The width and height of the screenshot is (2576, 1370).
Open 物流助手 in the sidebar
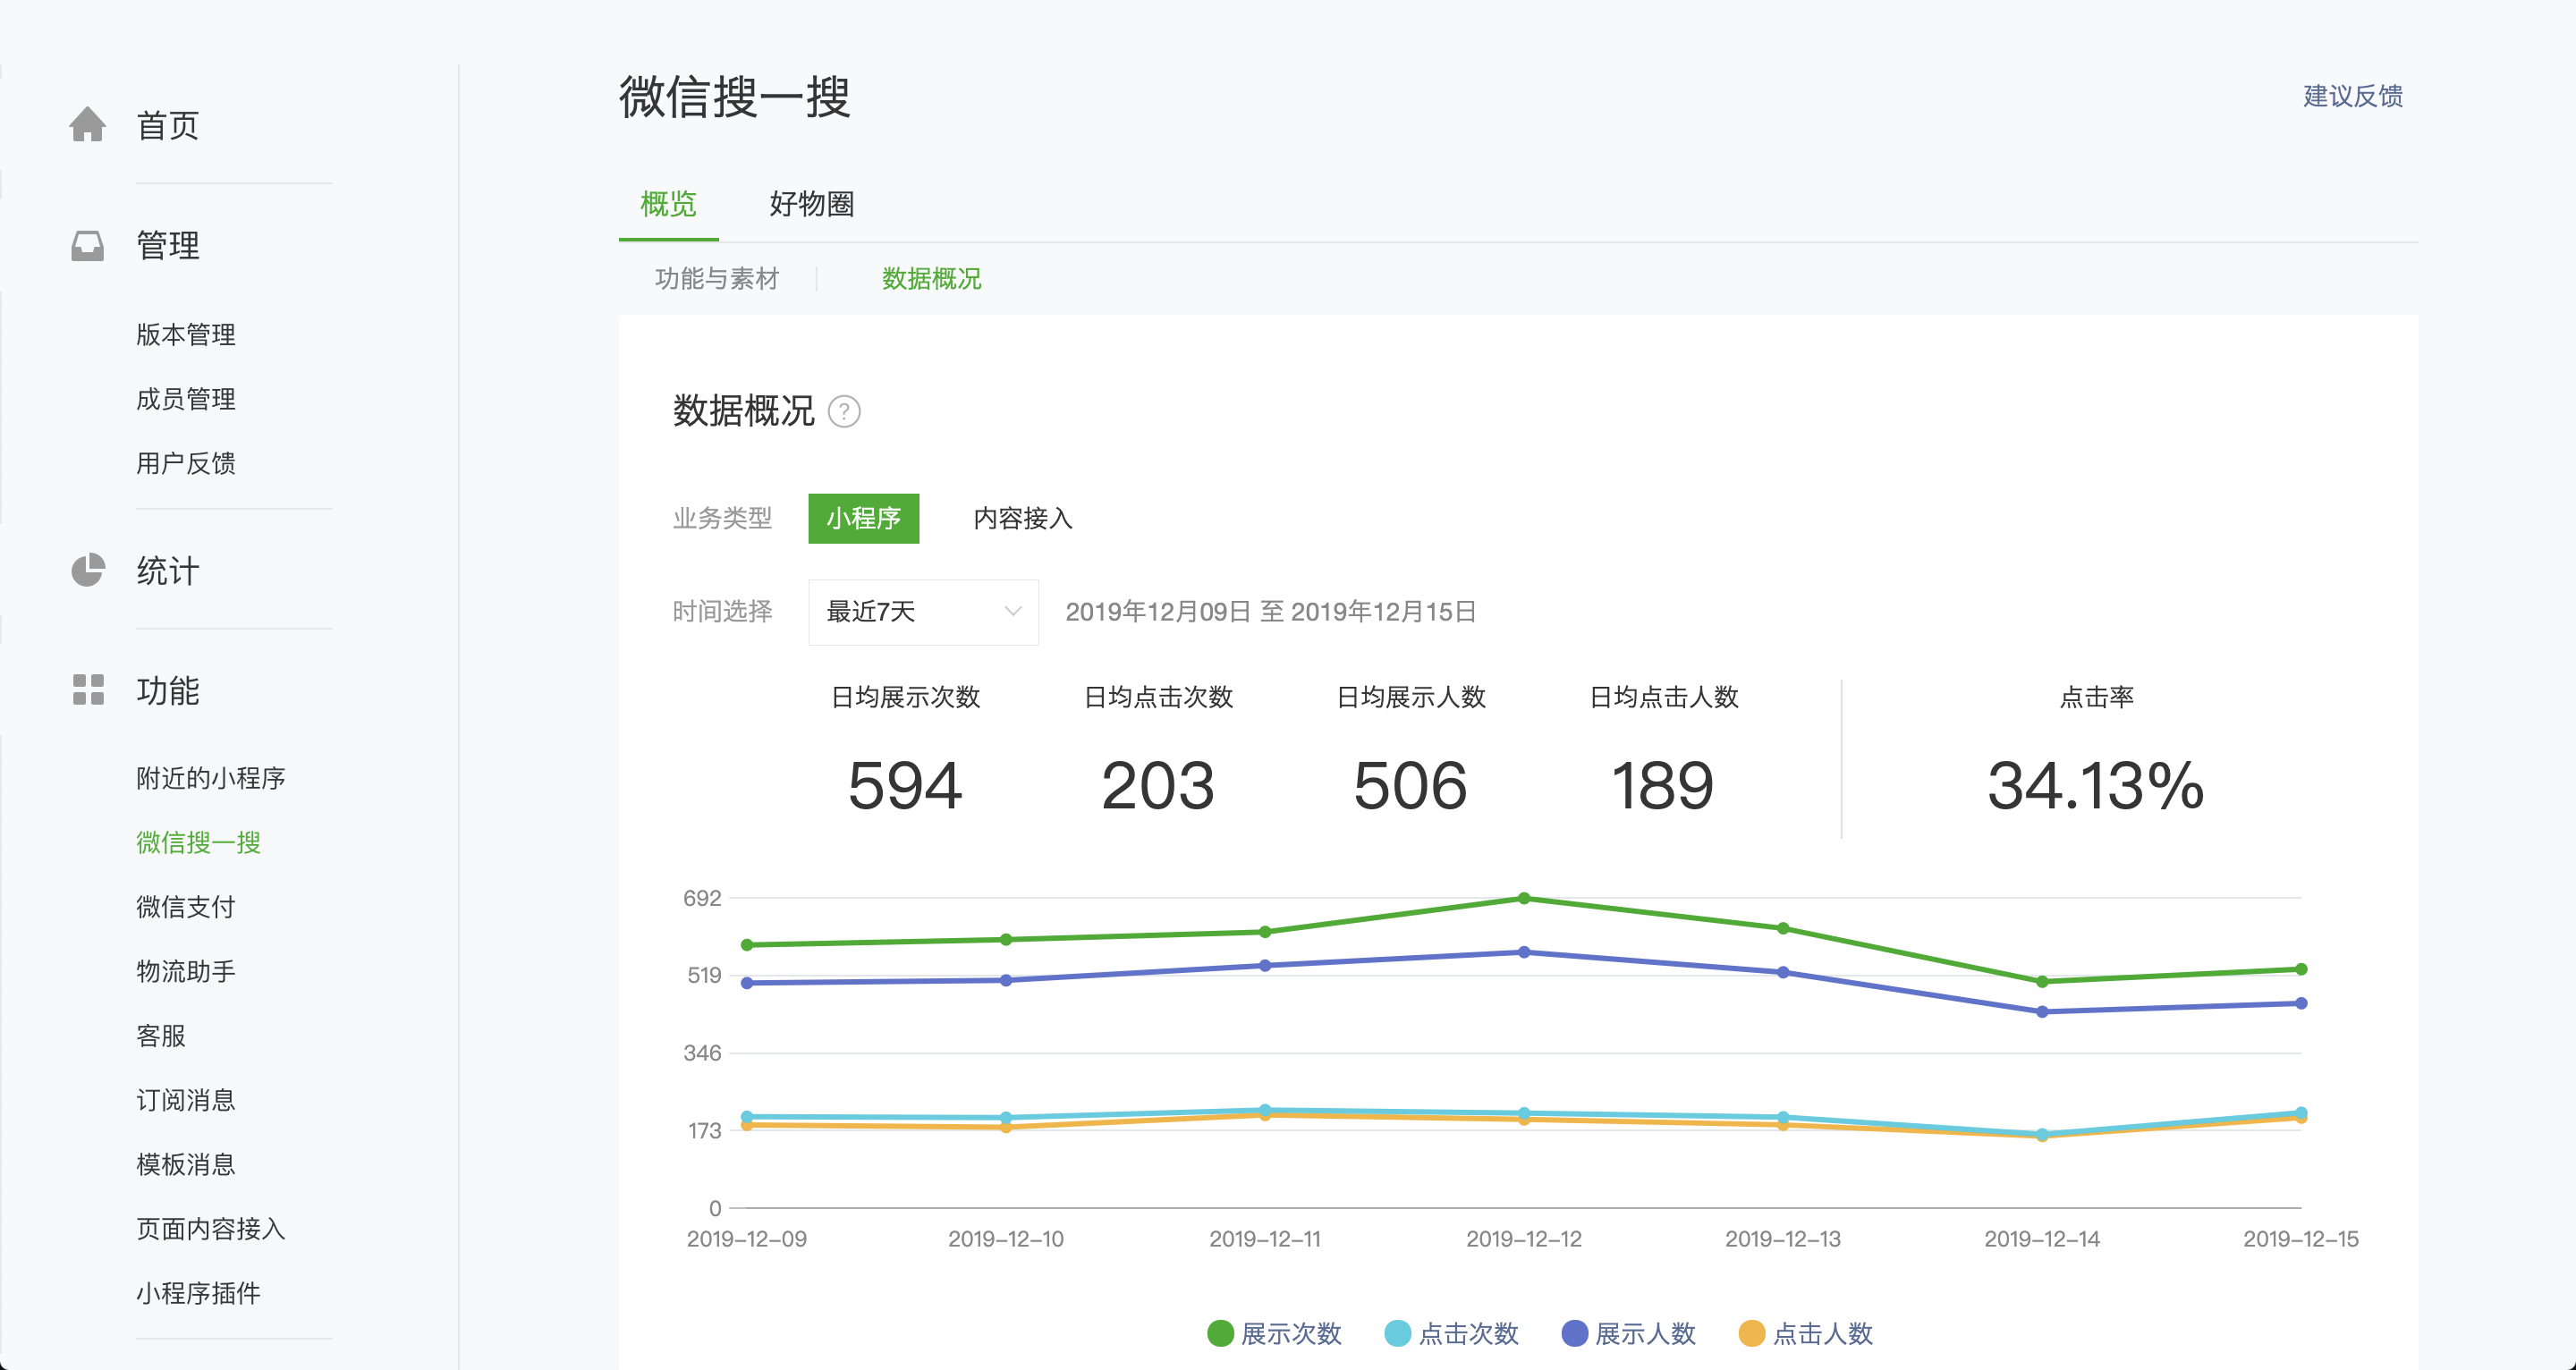(x=186, y=971)
